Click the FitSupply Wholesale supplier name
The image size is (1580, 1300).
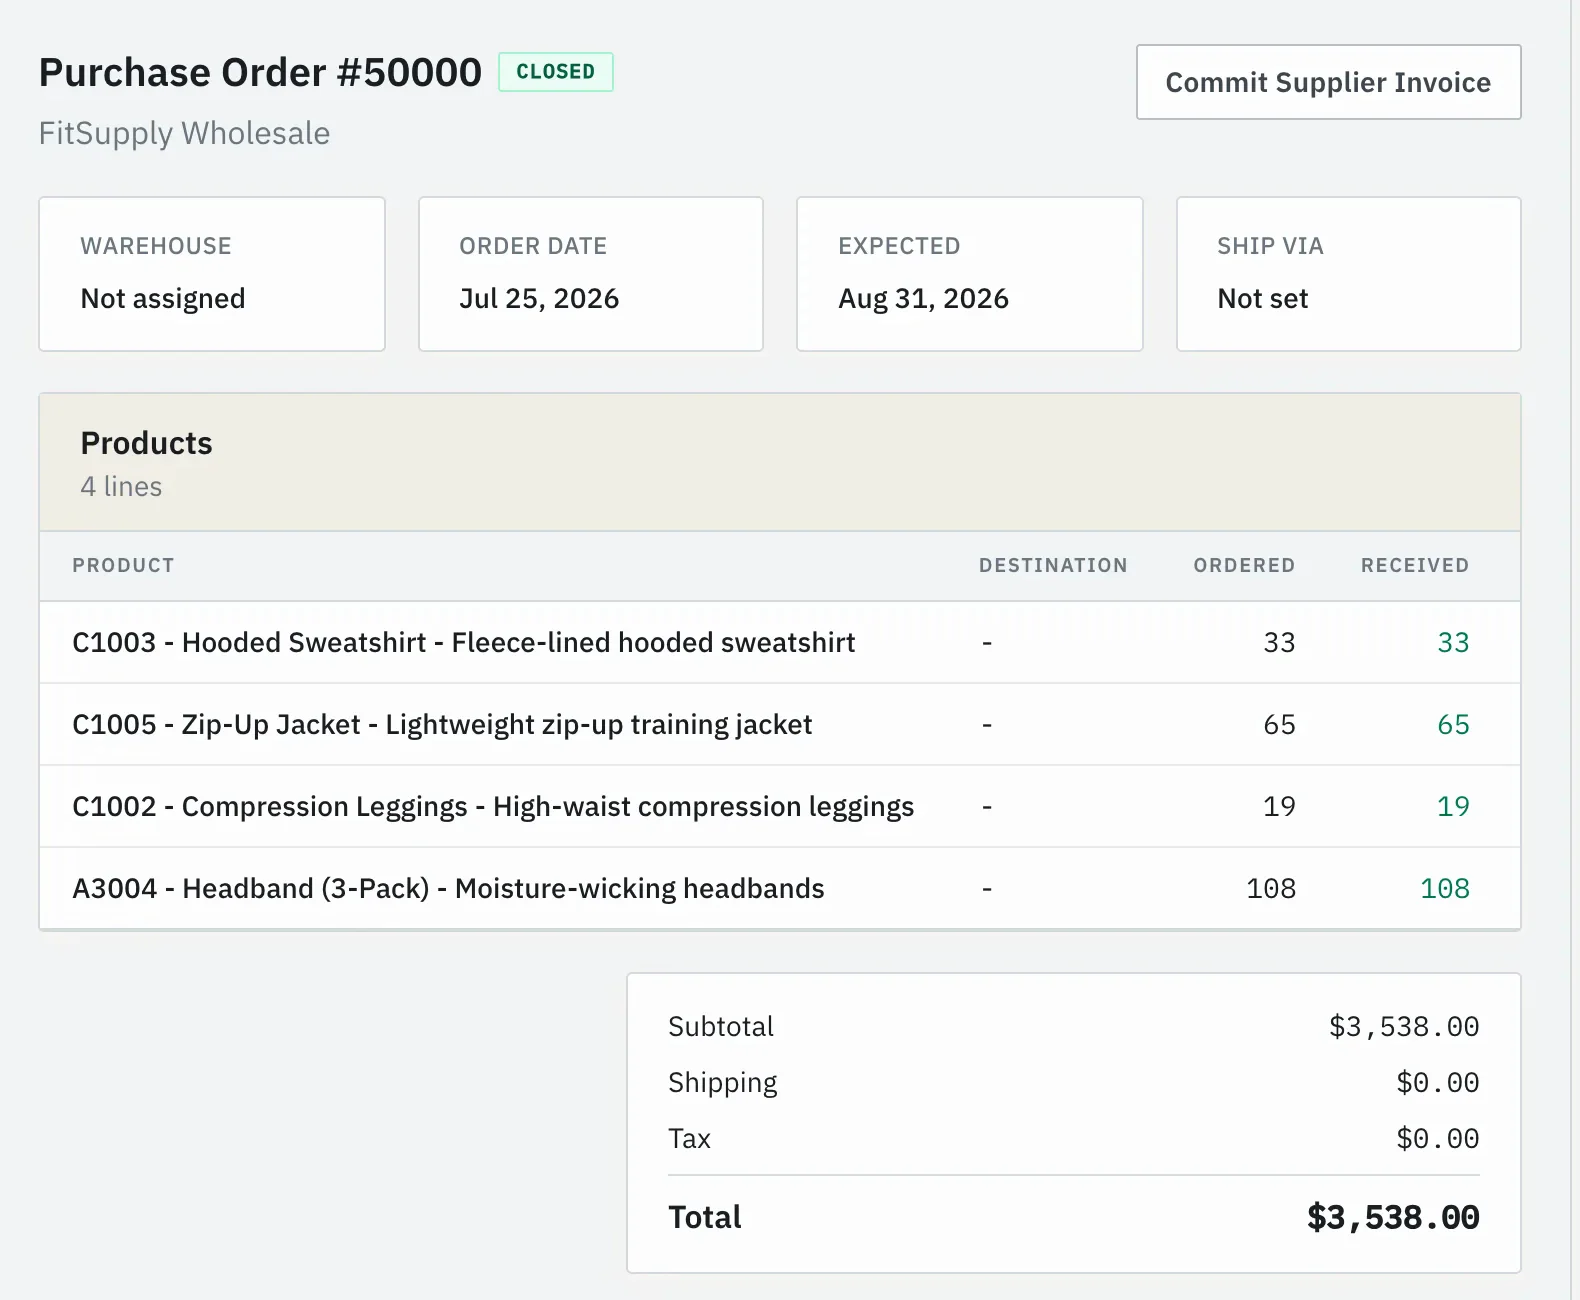coord(184,133)
